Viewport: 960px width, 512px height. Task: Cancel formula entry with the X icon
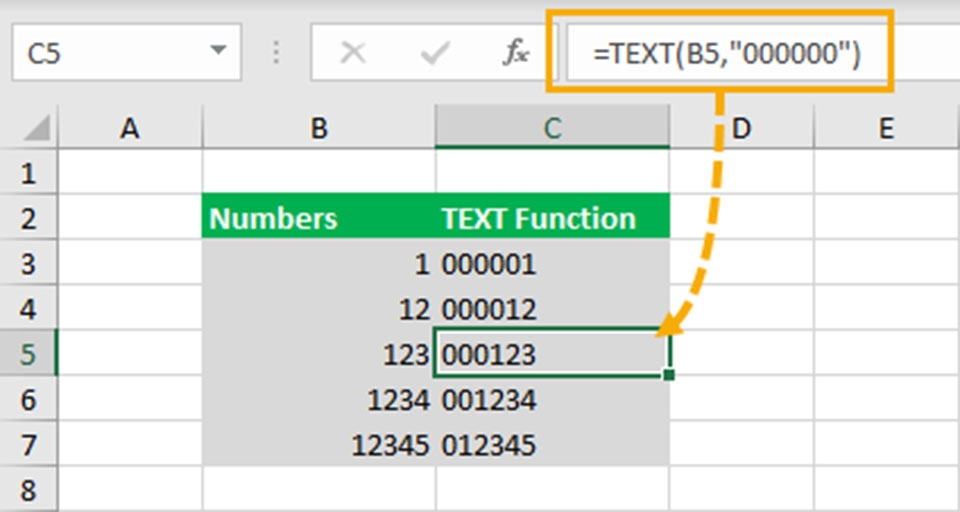point(353,53)
